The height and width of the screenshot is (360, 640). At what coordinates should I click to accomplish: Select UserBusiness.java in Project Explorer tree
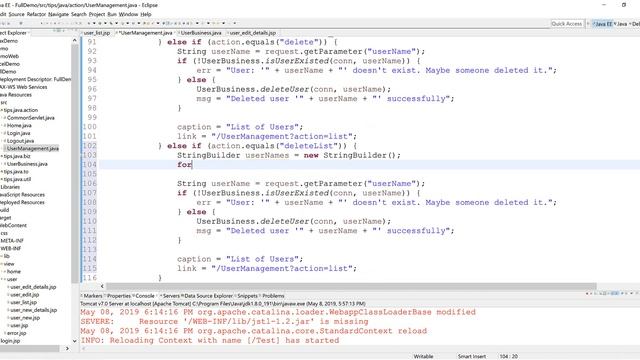[27, 164]
